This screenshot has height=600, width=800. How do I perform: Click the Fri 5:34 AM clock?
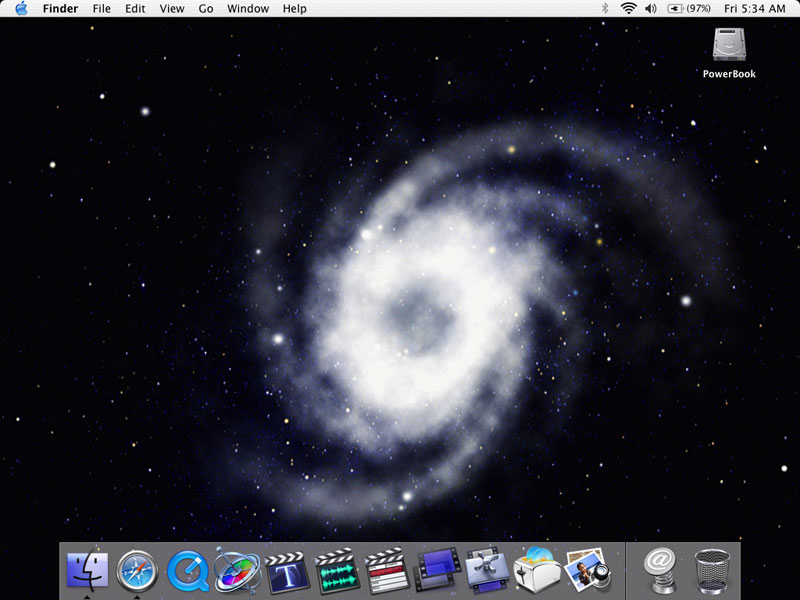pyautogui.click(x=755, y=9)
